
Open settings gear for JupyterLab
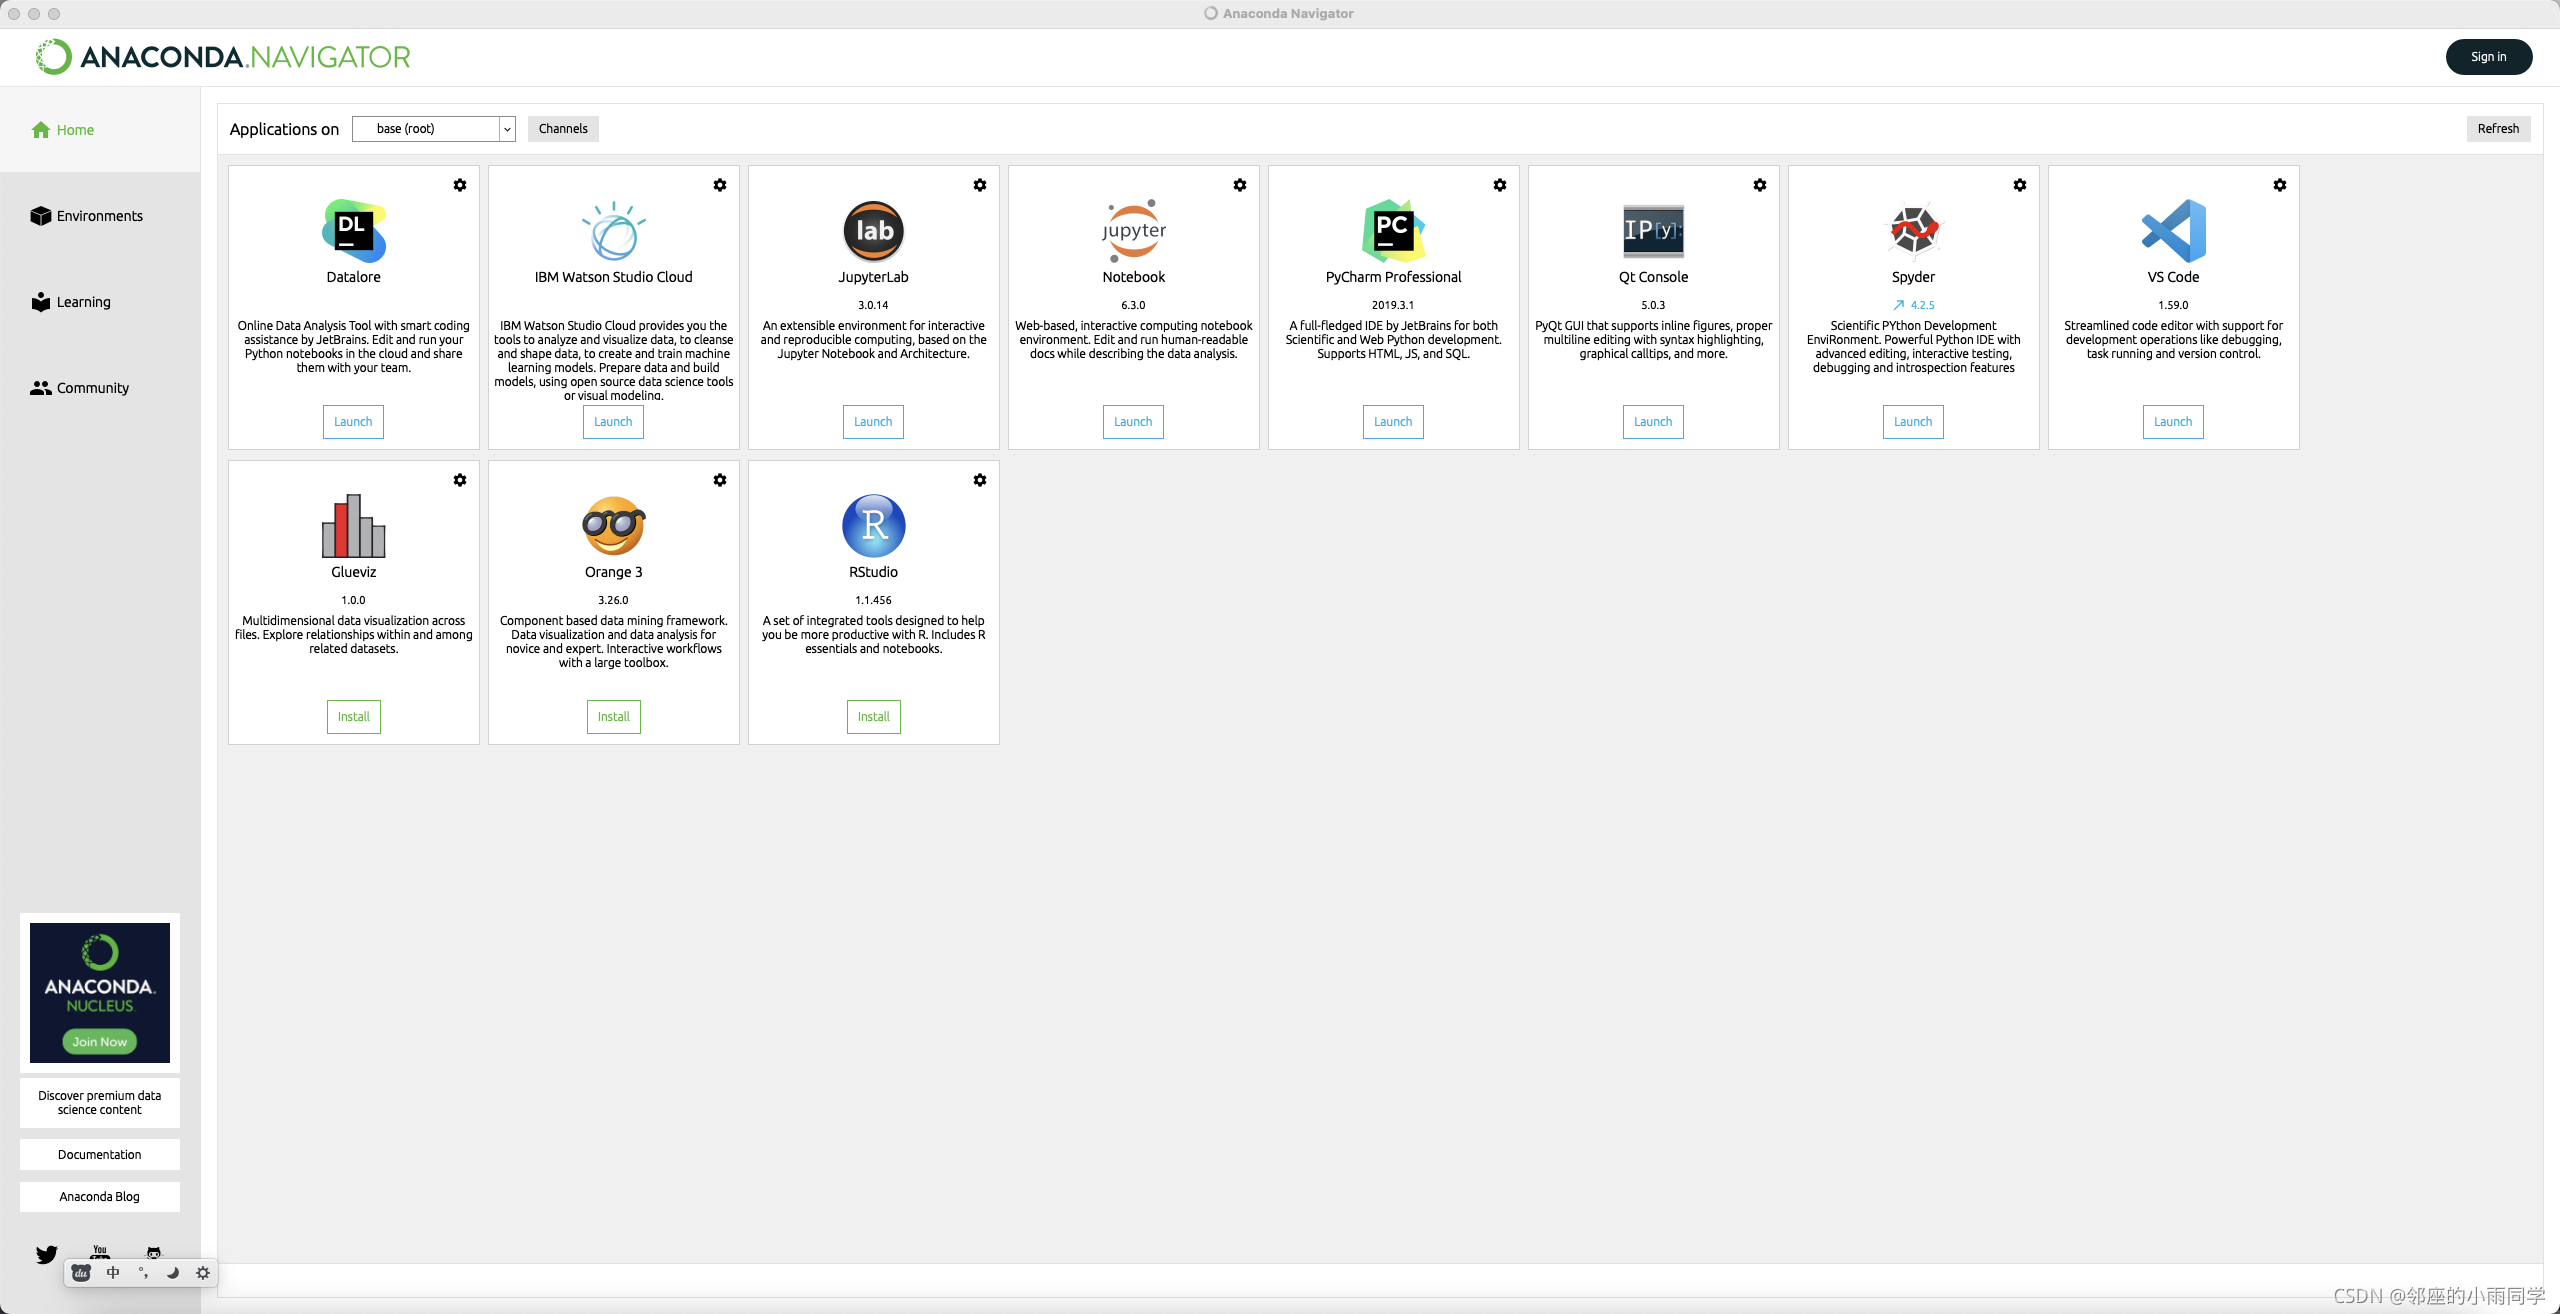point(980,184)
